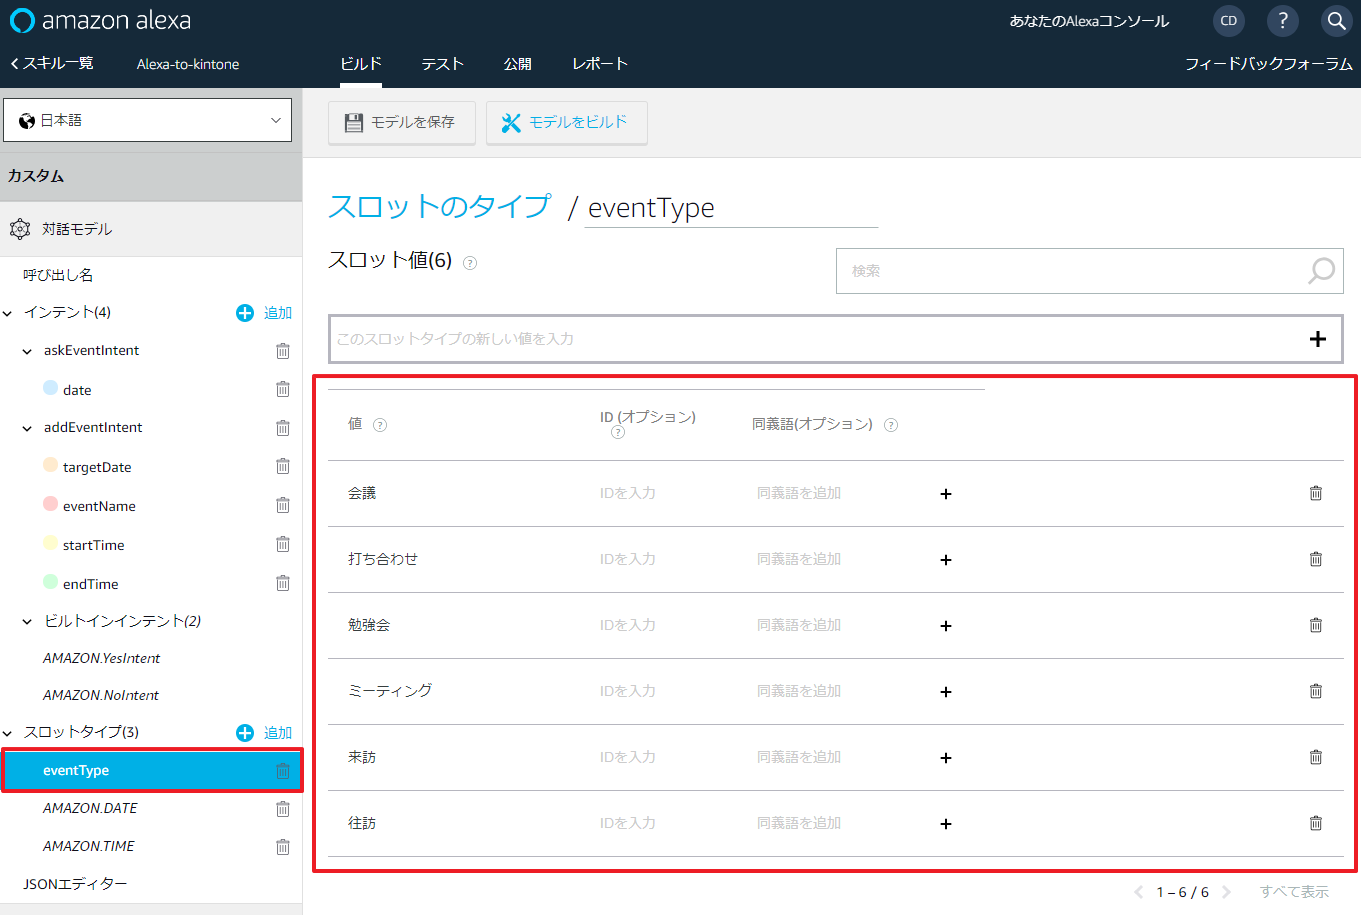Switch to the レポート tab
Image resolution: width=1361 pixels, height=915 pixels.
600,64
